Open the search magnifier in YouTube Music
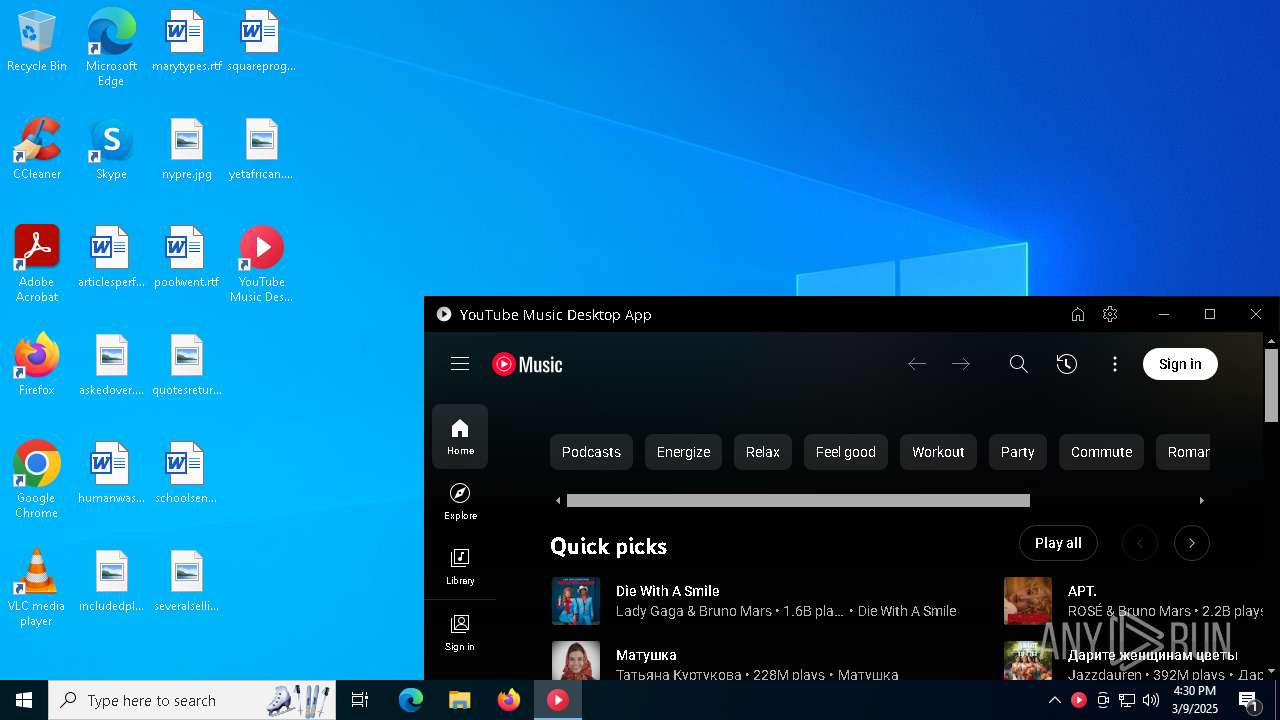The image size is (1280, 720). pos(1018,364)
